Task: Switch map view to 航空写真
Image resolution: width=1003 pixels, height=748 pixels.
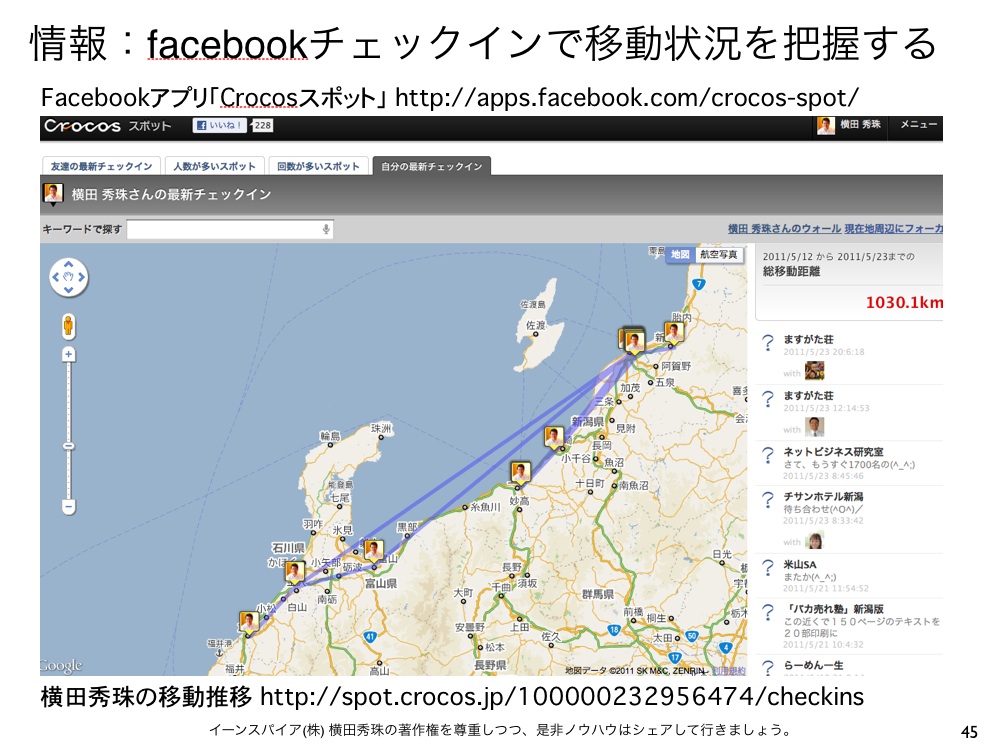Action: tap(719, 255)
